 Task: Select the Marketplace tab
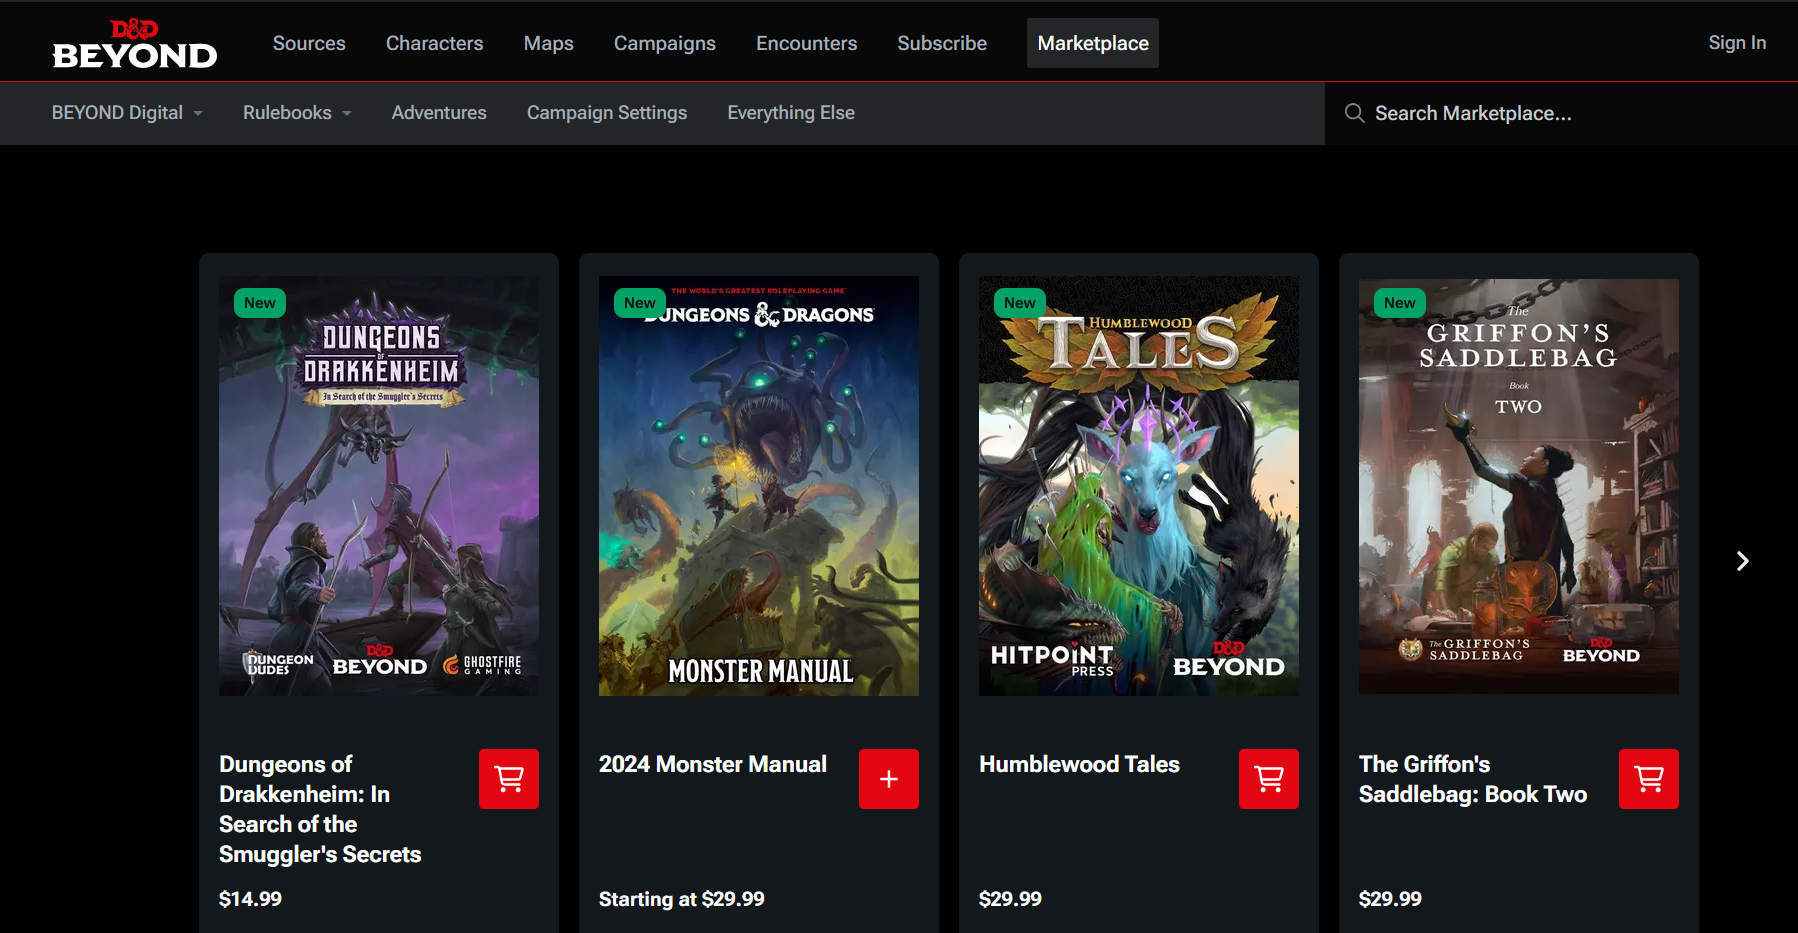[1093, 43]
